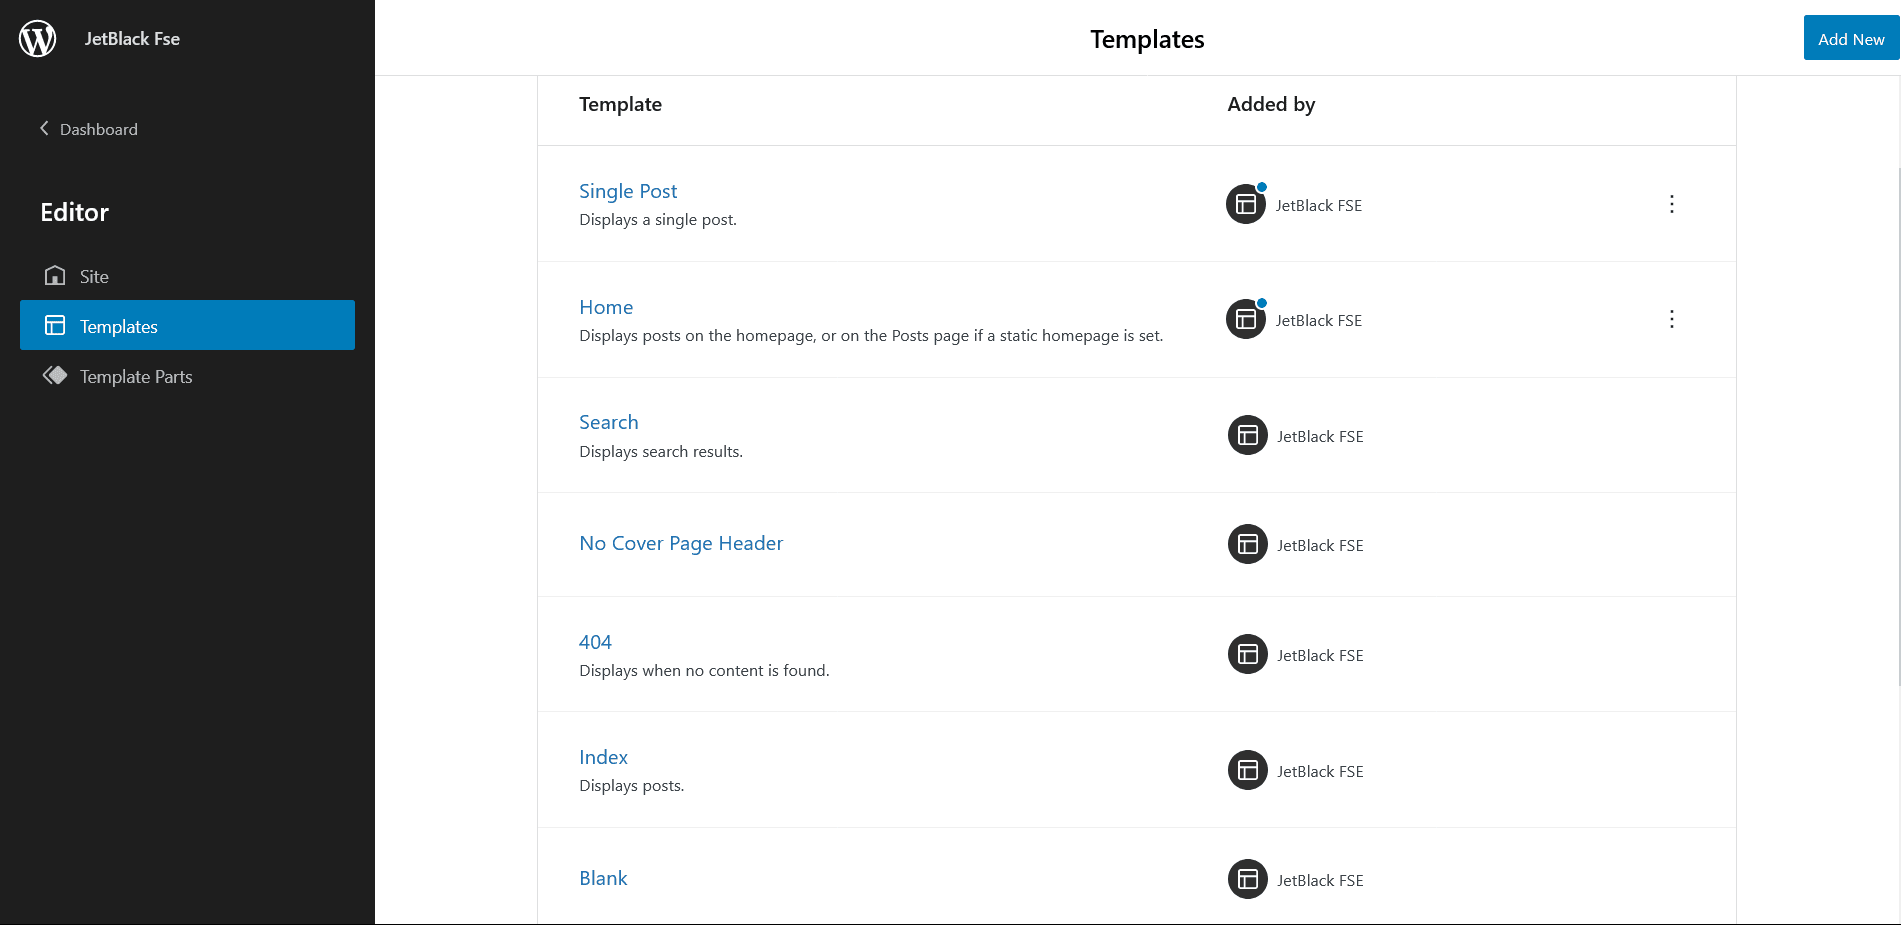The height and width of the screenshot is (925, 1901).
Task: Click the theme icon in the 404 row
Action: pyautogui.click(x=1247, y=654)
